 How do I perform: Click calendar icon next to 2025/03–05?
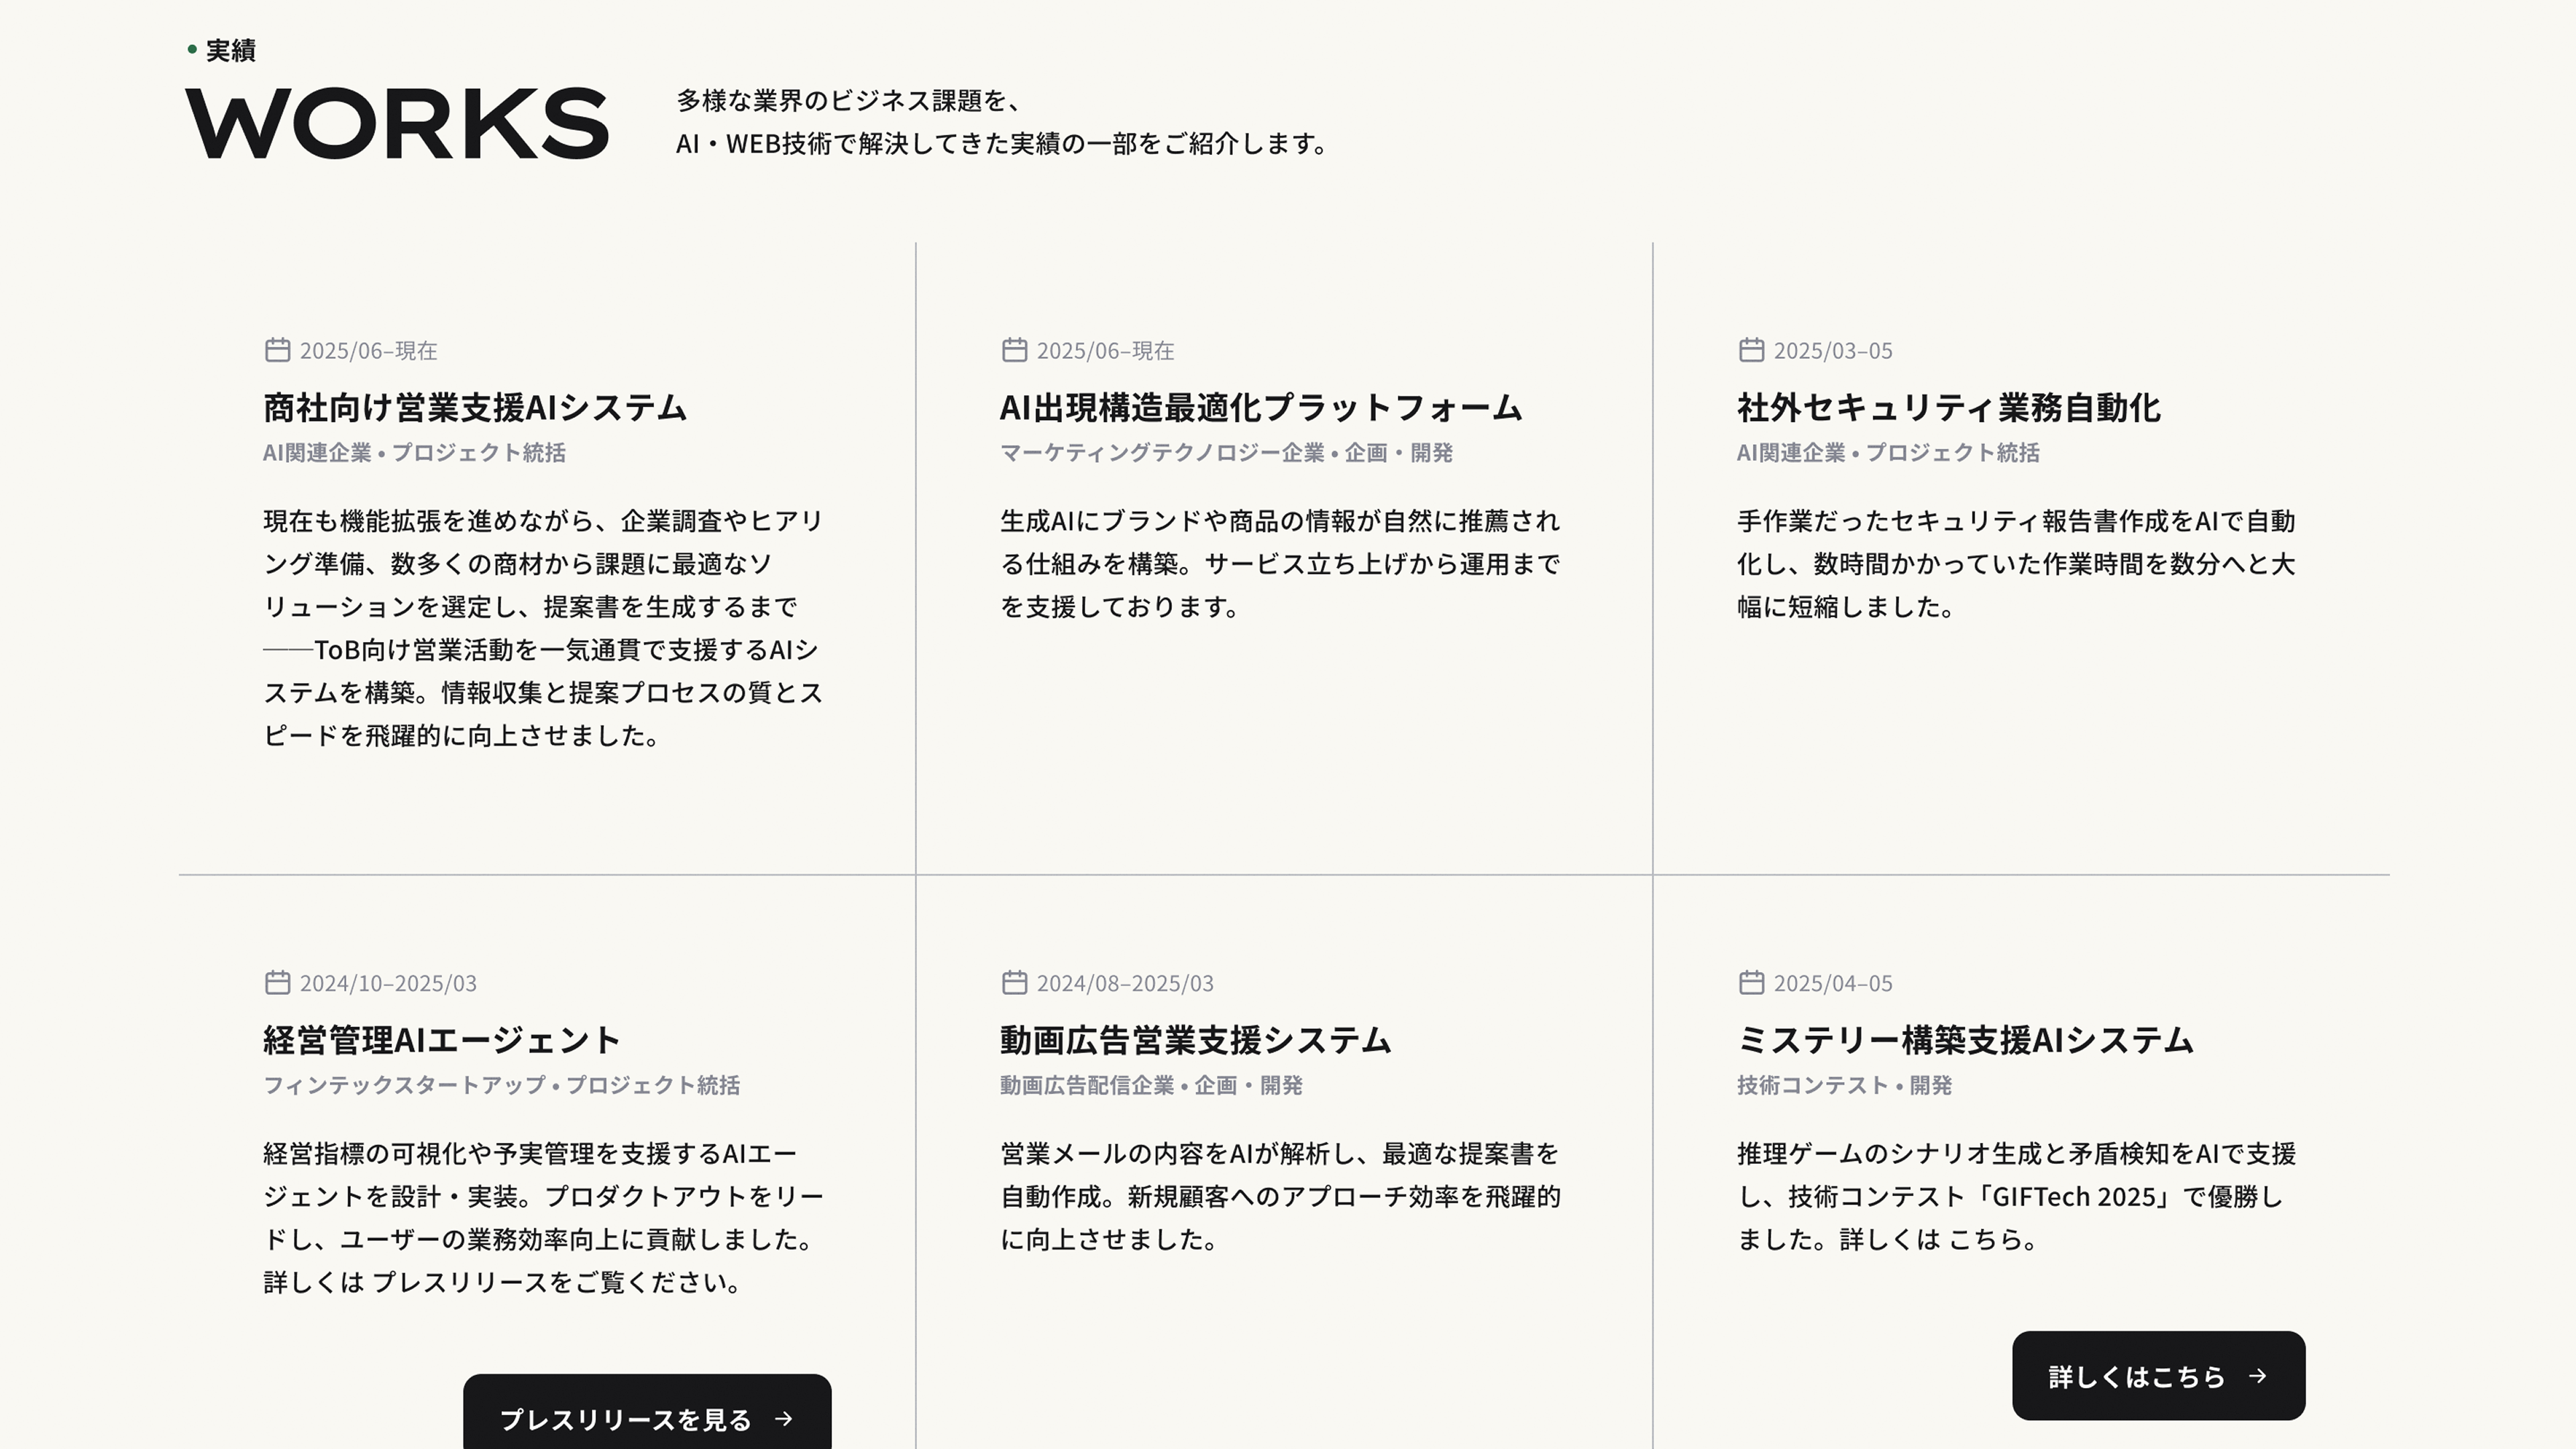tap(1751, 350)
